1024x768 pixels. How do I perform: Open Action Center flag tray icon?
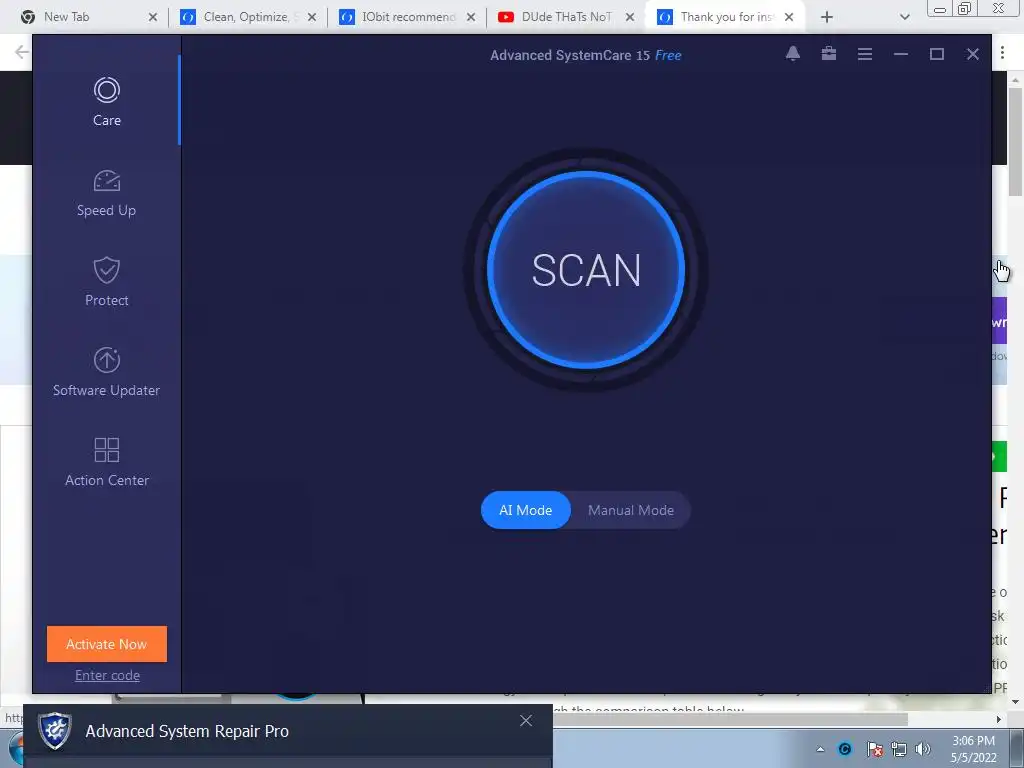[x=874, y=749]
